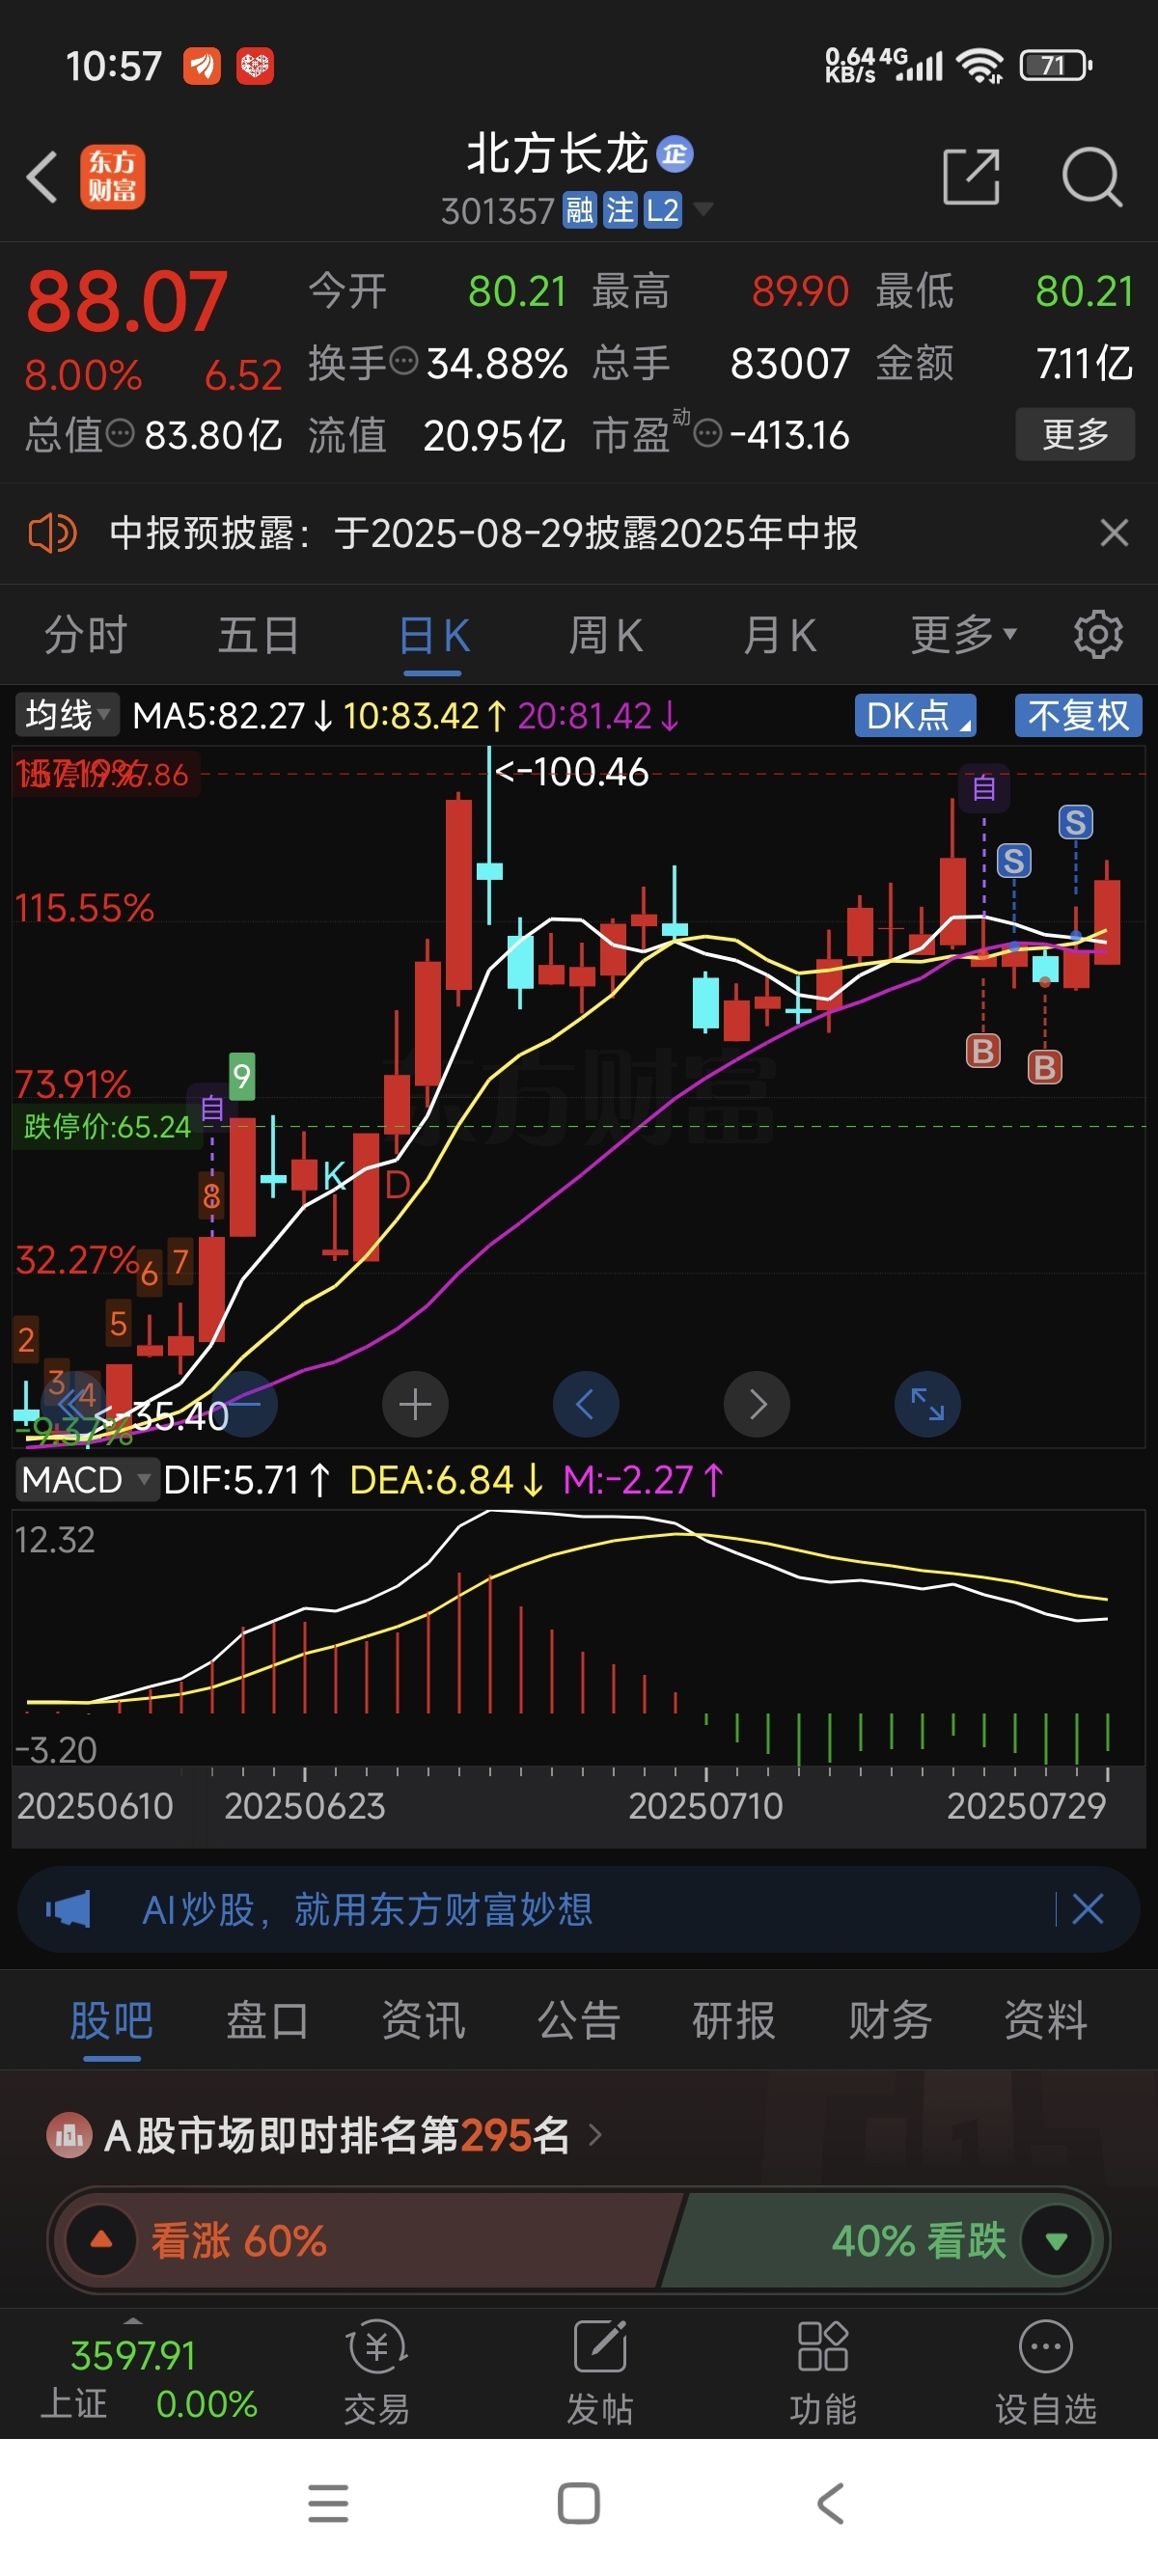Move chart left with arrow button
This screenshot has width=1158, height=2576.
point(586,1404)
